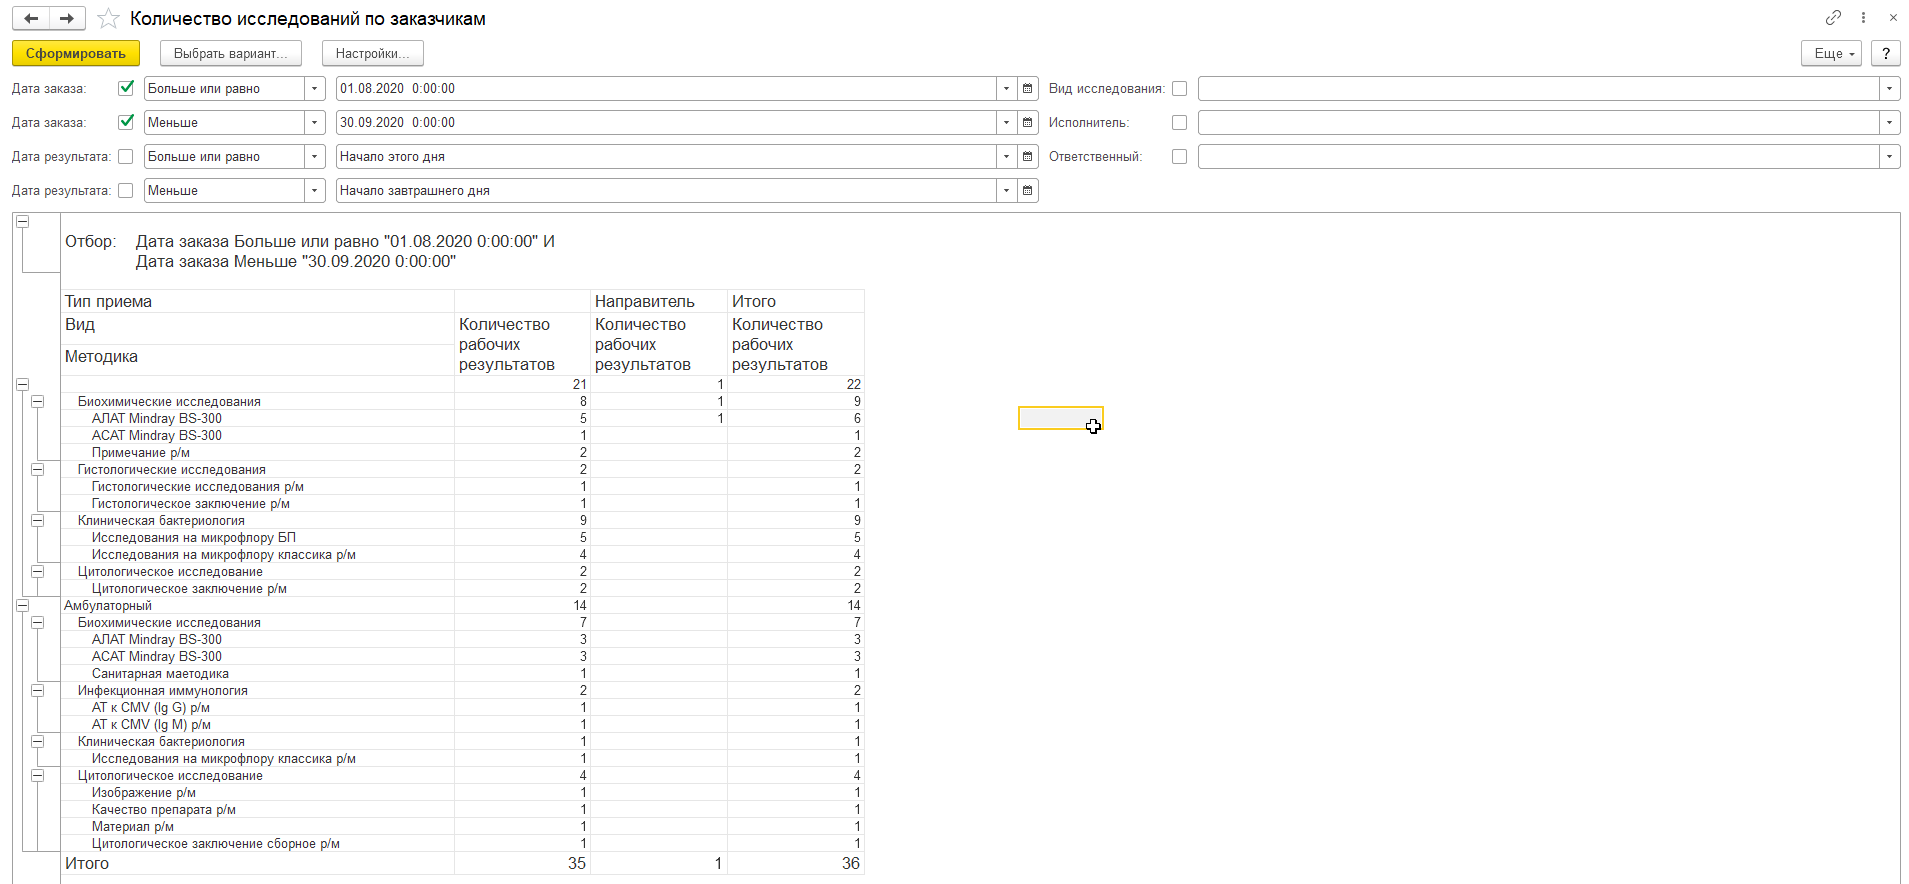Open the vertical three-dot options menu
The width and height of the screenshot is (1909, 884).
click(1863, 18)
